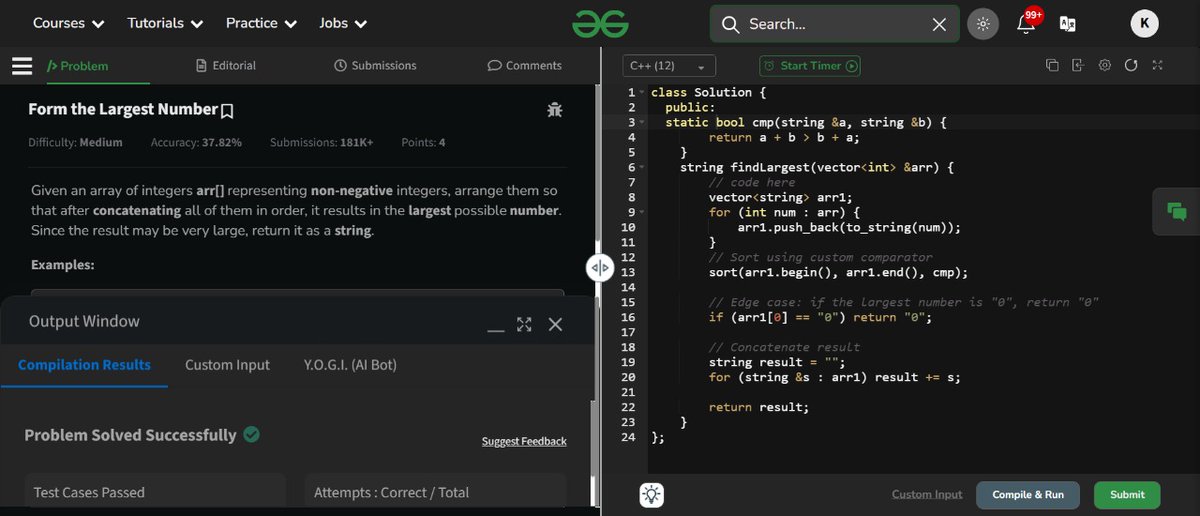Clear the search box with X
This screenshot has height=516, width=1200.
[x=939, y=24]
